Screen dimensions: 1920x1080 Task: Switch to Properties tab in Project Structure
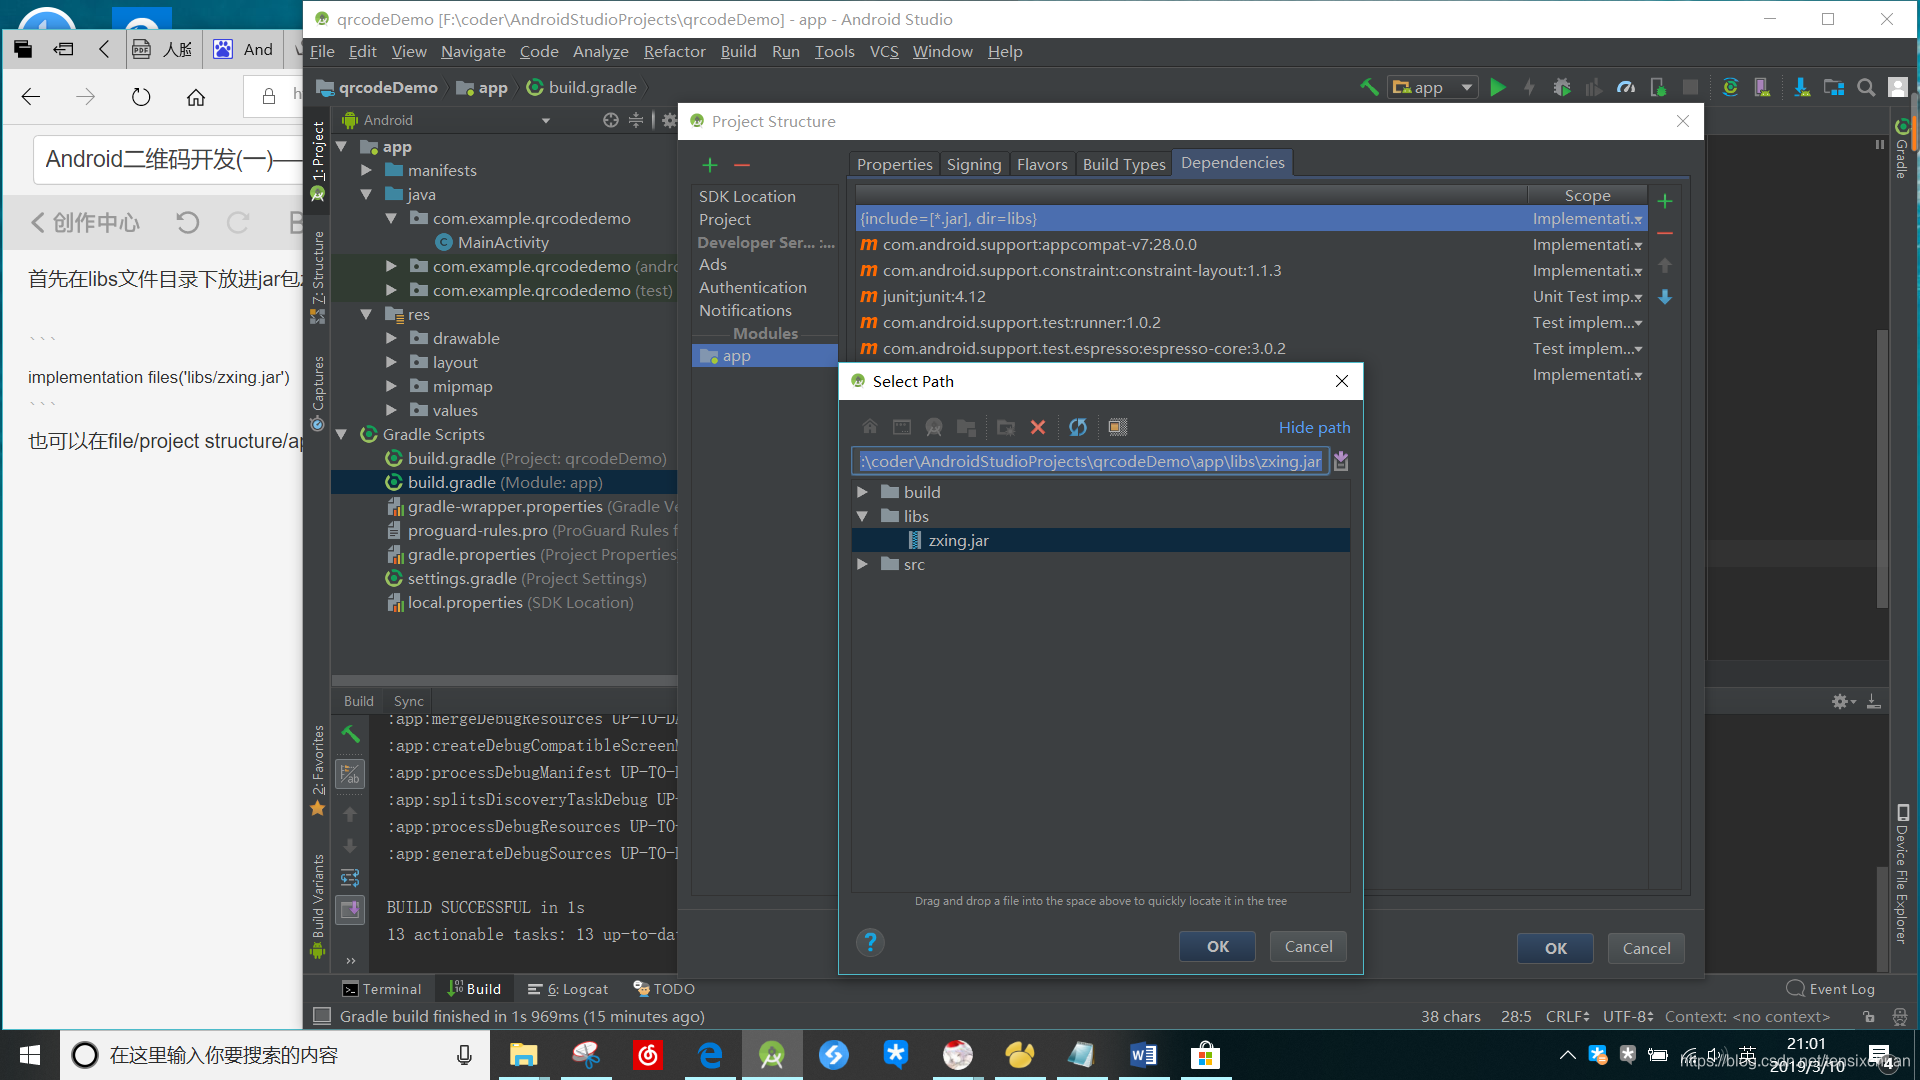[x=894, y=164]
